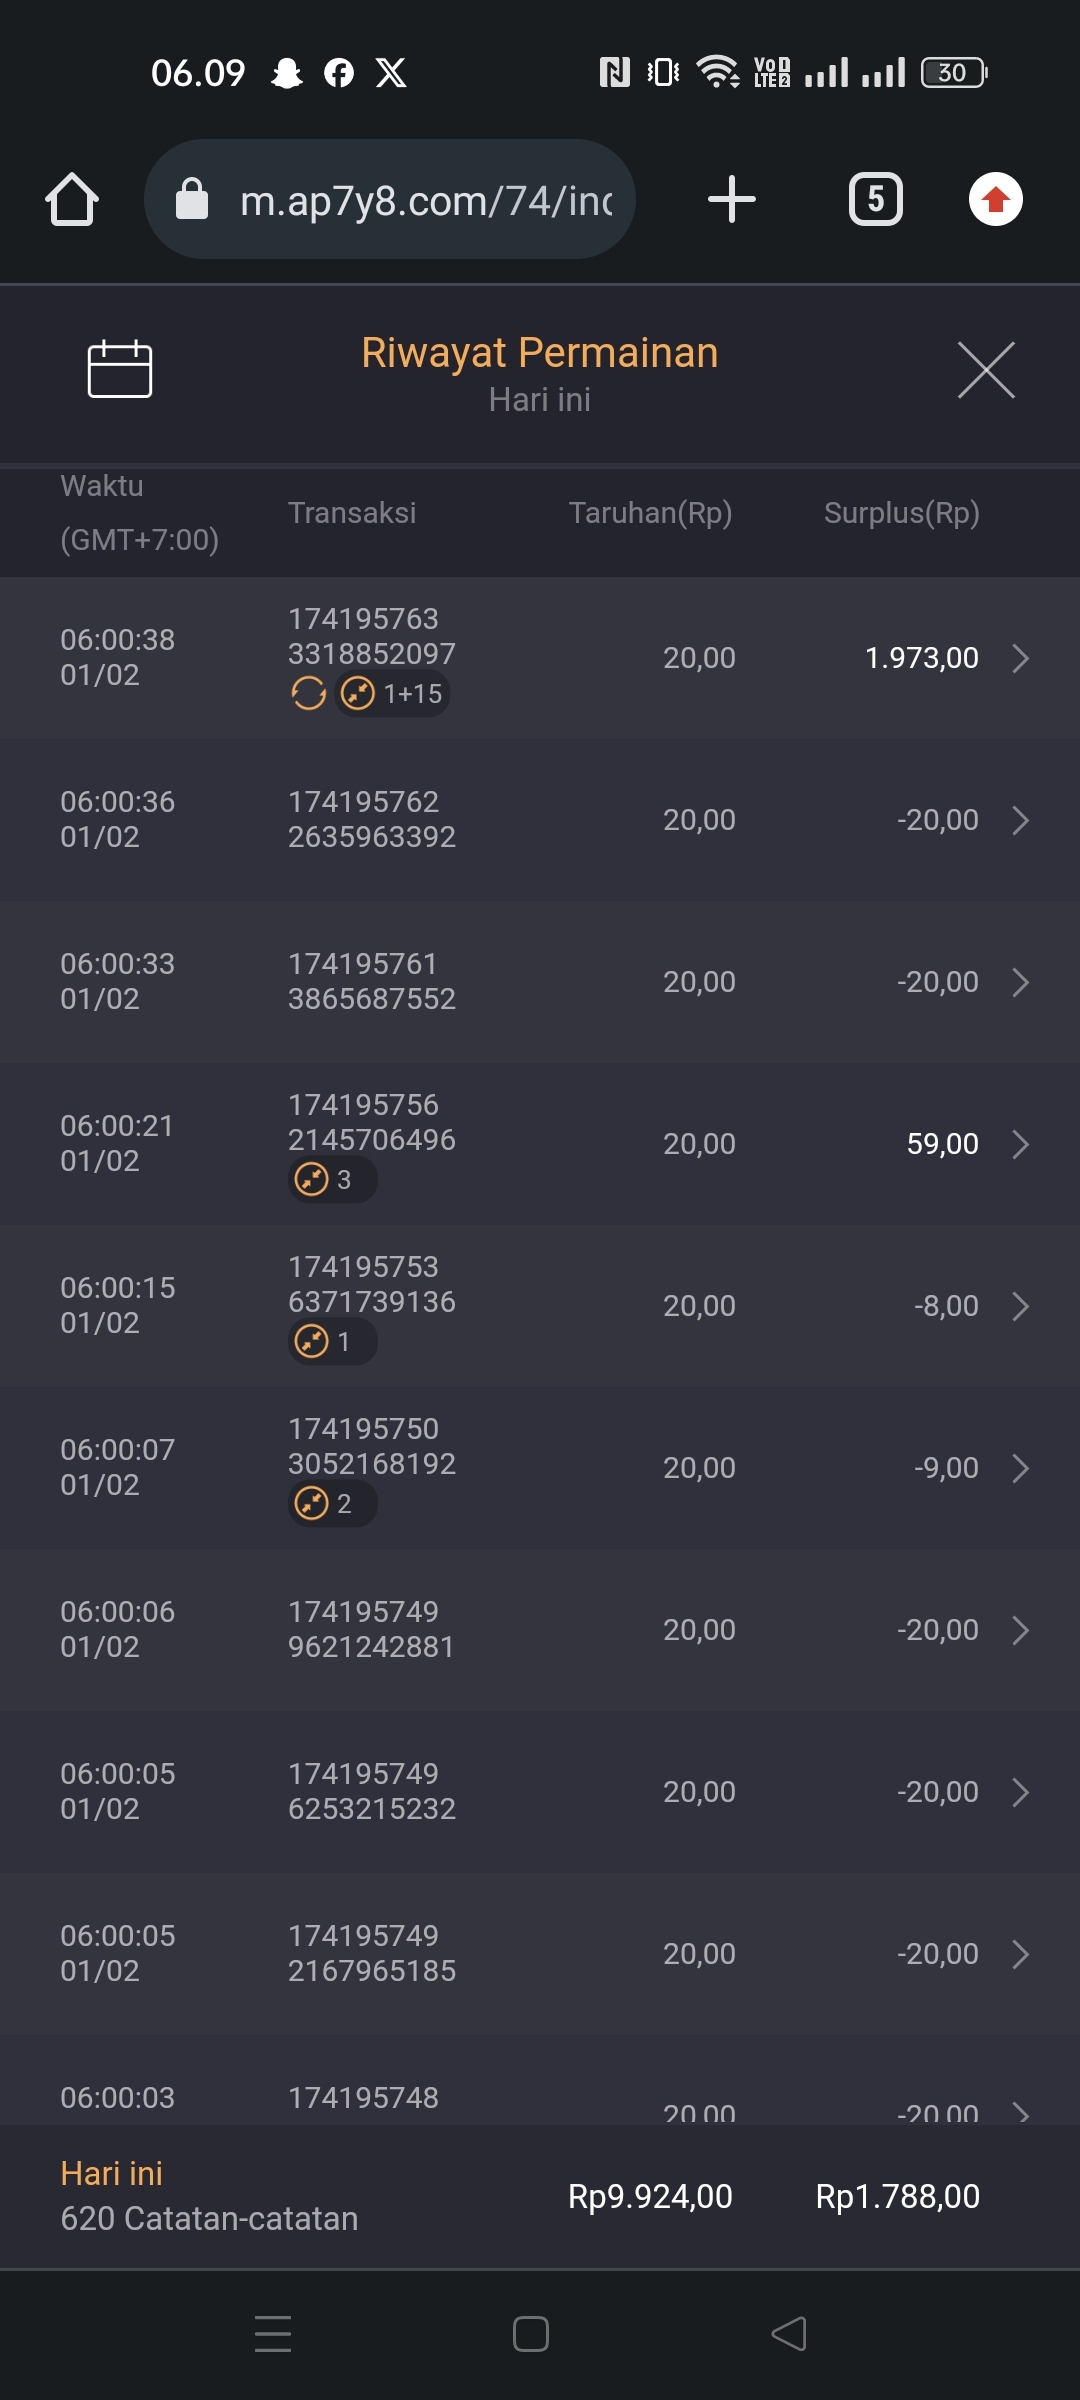Tap the free spin refresh icon on first row
The image size is (1080, 2400).
coord(308,693)
